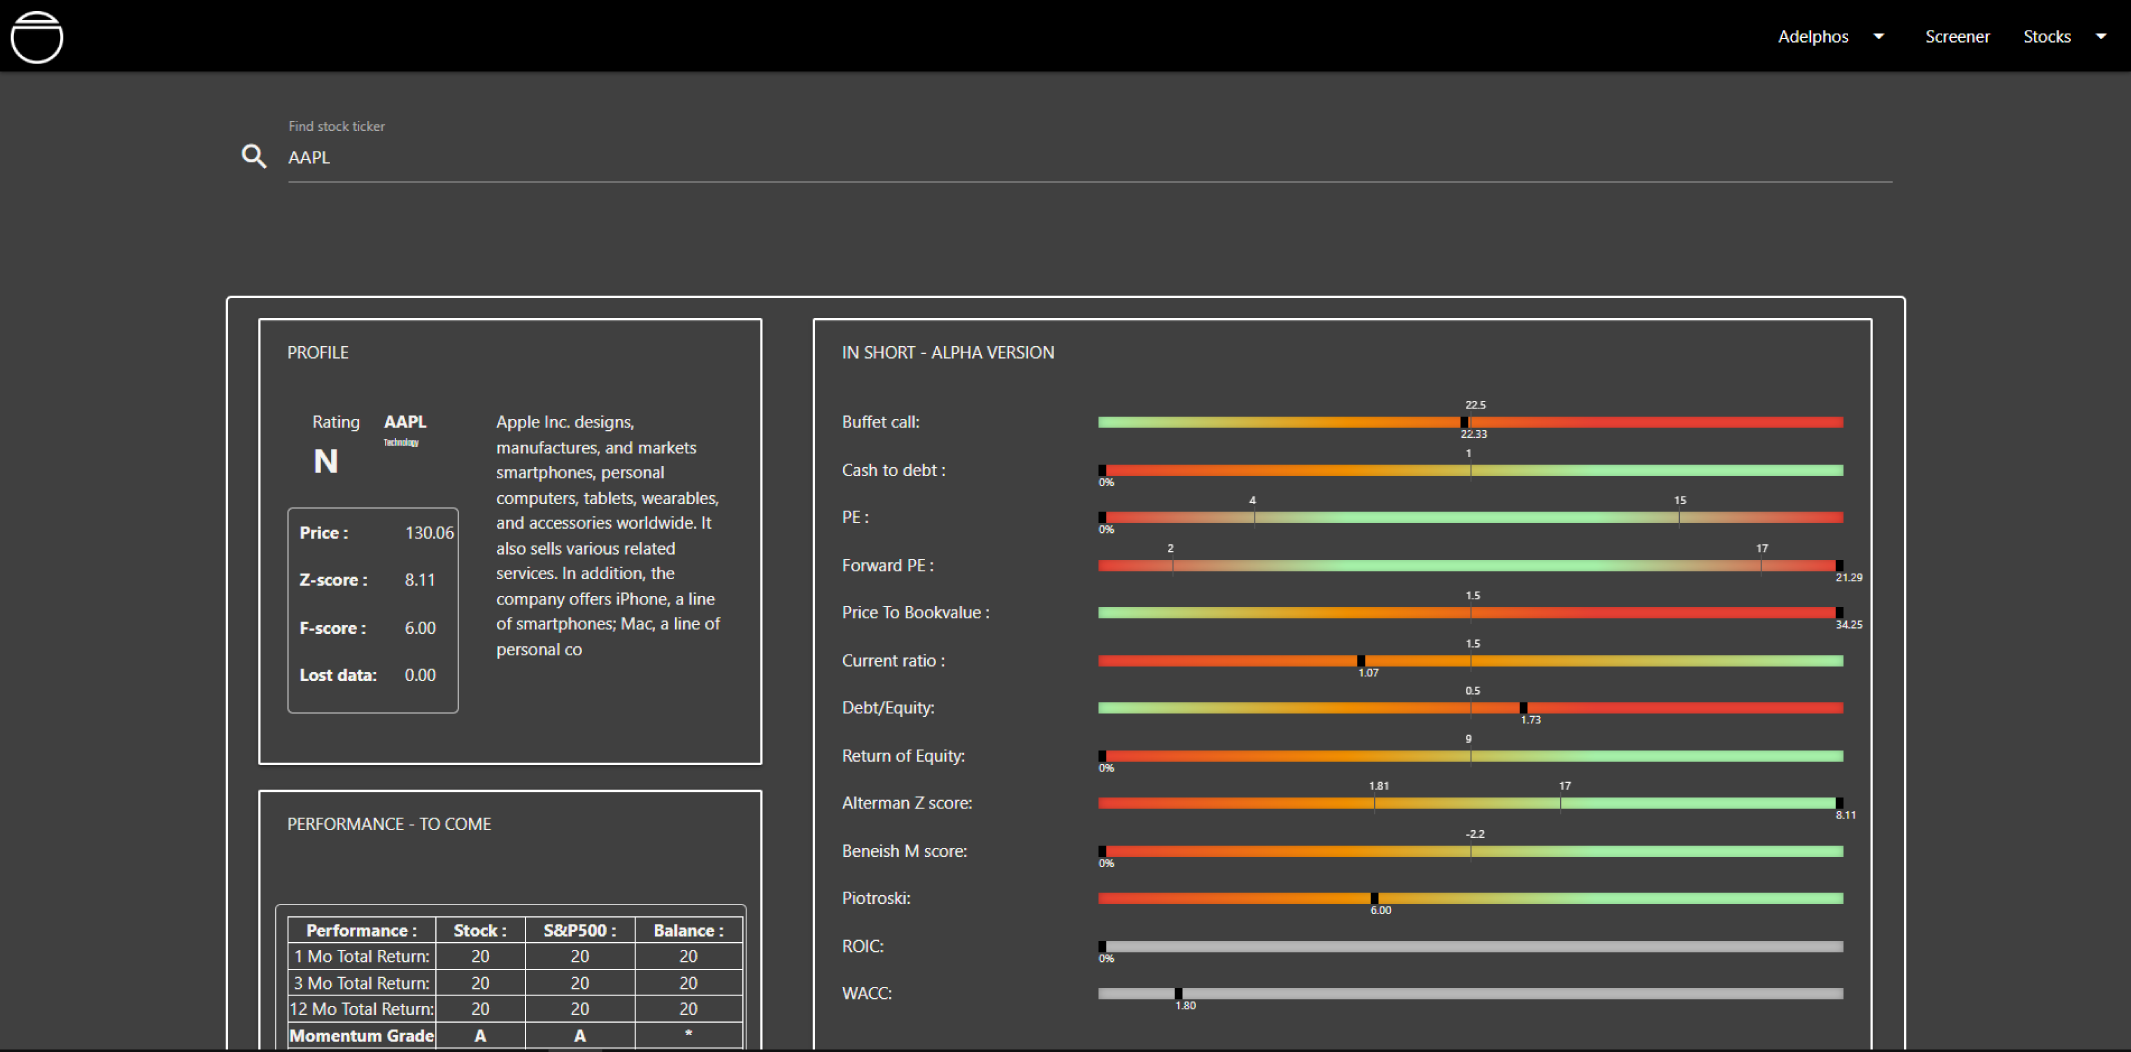Click the Current ratio marker at 1.07
The width and height of the screenshot is (2131, 1052).
(1361, 661)
